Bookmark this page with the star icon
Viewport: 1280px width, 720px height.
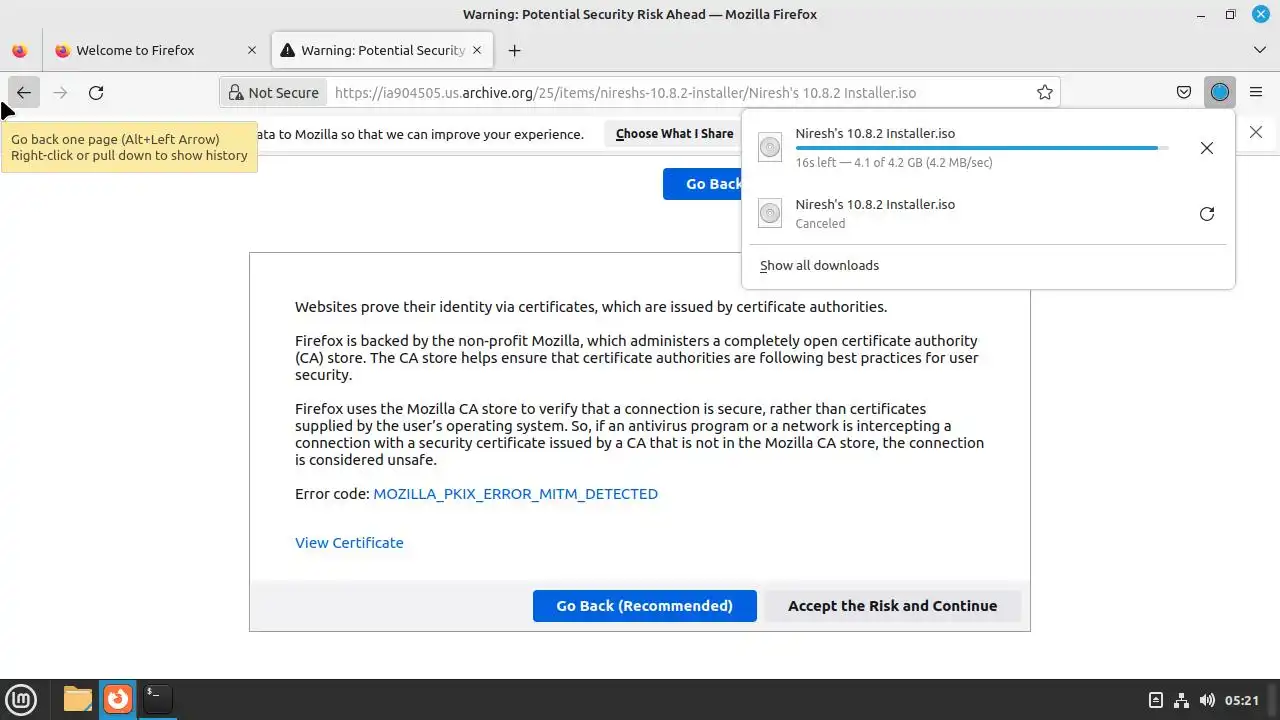tap(1045, 93)
